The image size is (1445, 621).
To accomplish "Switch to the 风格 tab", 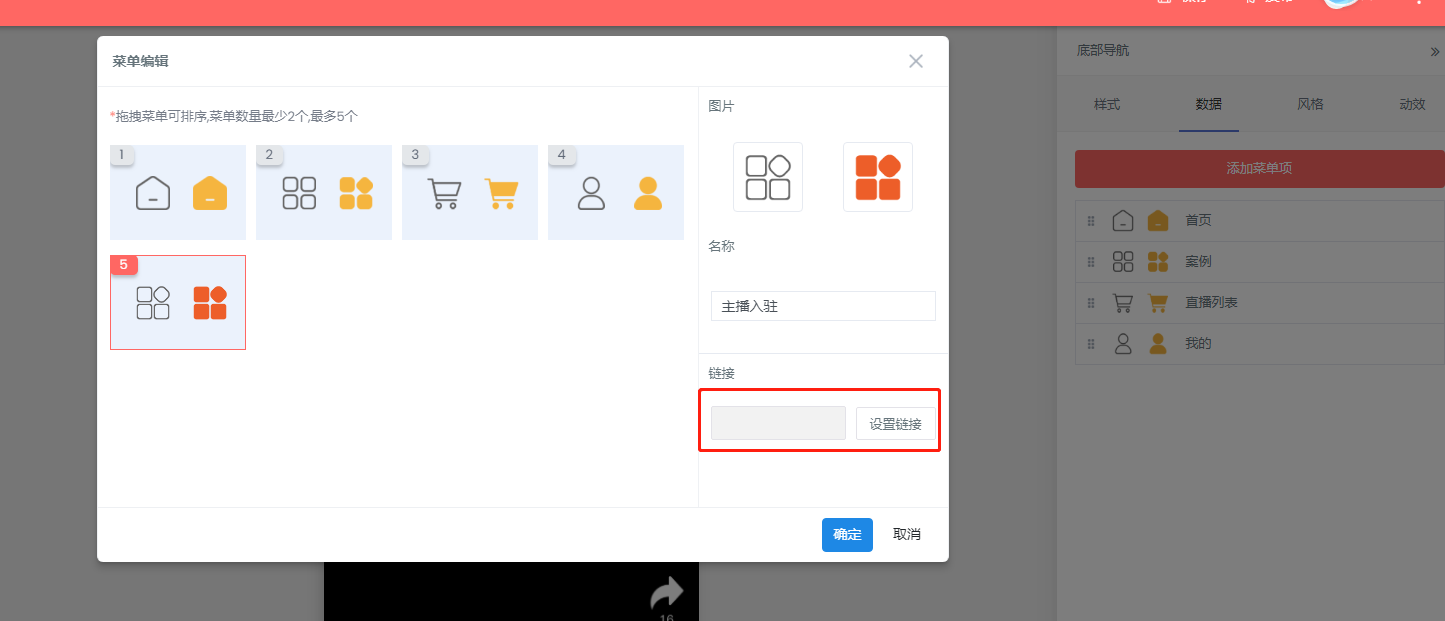I will (1311, 104).
